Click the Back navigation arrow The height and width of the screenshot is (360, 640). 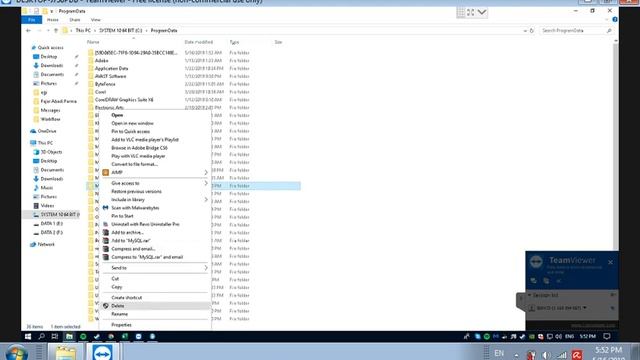[x=28, y=31]
